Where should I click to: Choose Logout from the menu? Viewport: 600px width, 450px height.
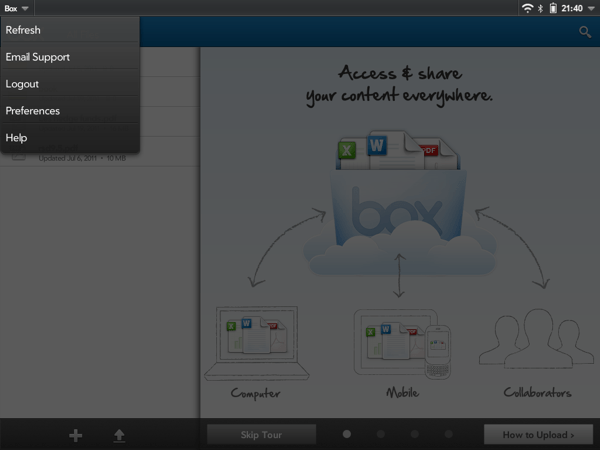[x=70, y=84]
